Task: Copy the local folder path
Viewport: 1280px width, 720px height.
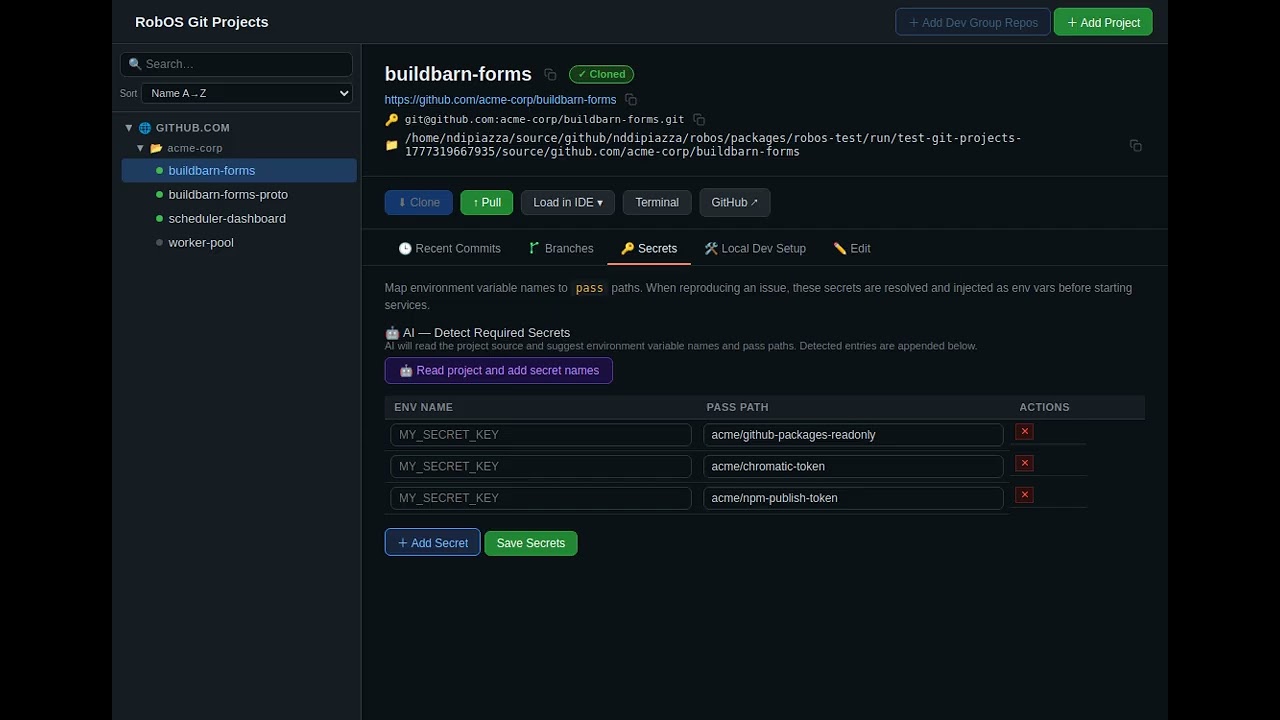Action: click(x=1136, y=146)
